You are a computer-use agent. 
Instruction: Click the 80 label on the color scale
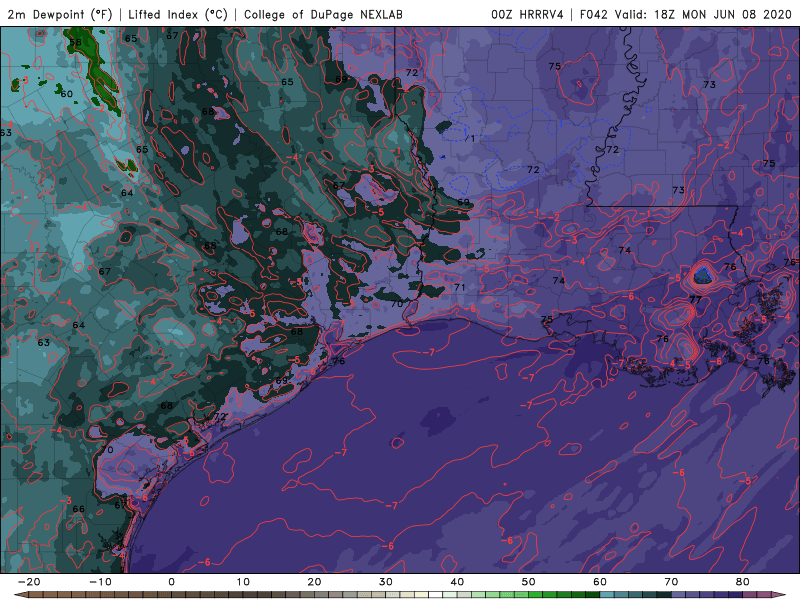pyautogui.click(x=743, y=582)
